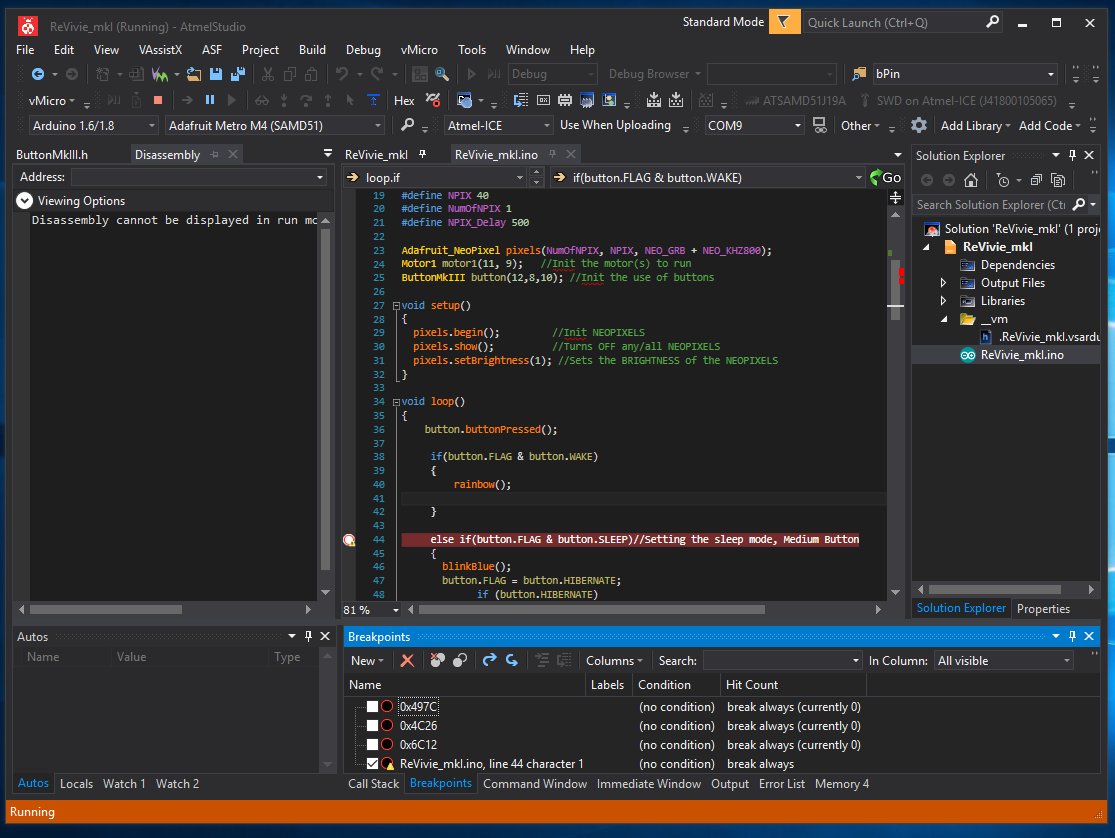Open the Tools menu
1115x838 pixels.
(472, 50)
